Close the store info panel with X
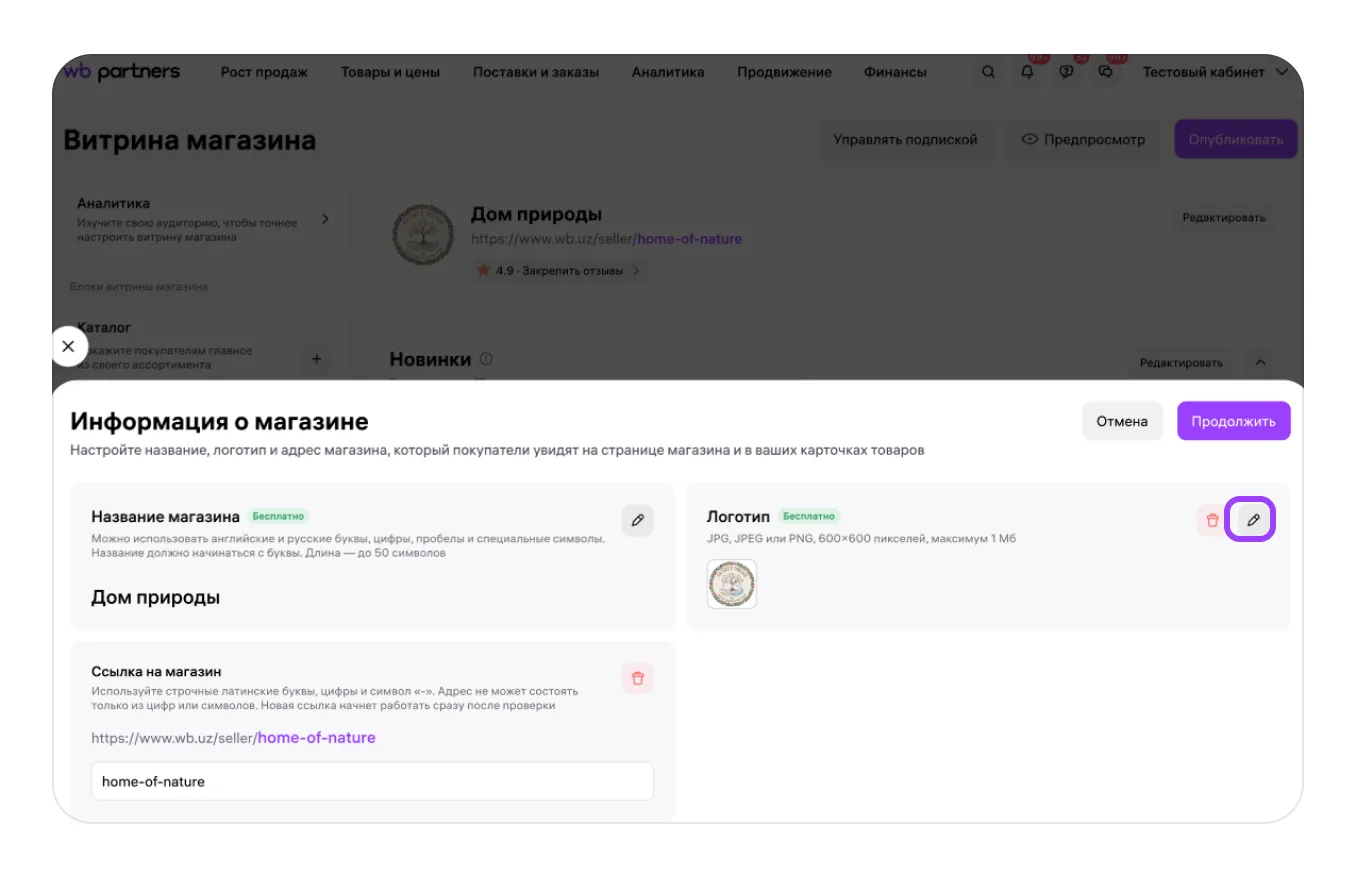 [x=68, y=347]
